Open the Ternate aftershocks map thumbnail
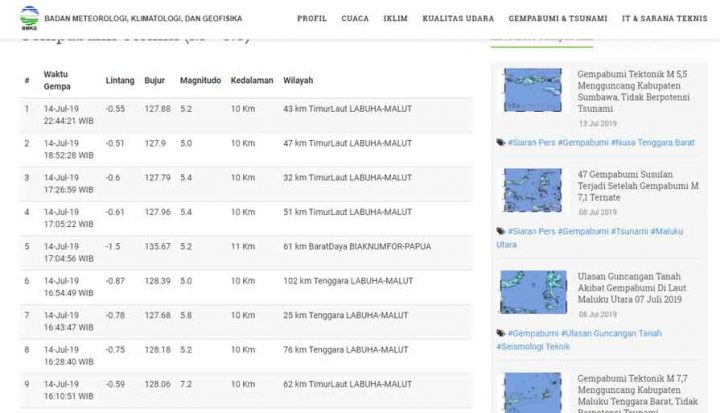720x413 pixels. (x=532, y=189)
